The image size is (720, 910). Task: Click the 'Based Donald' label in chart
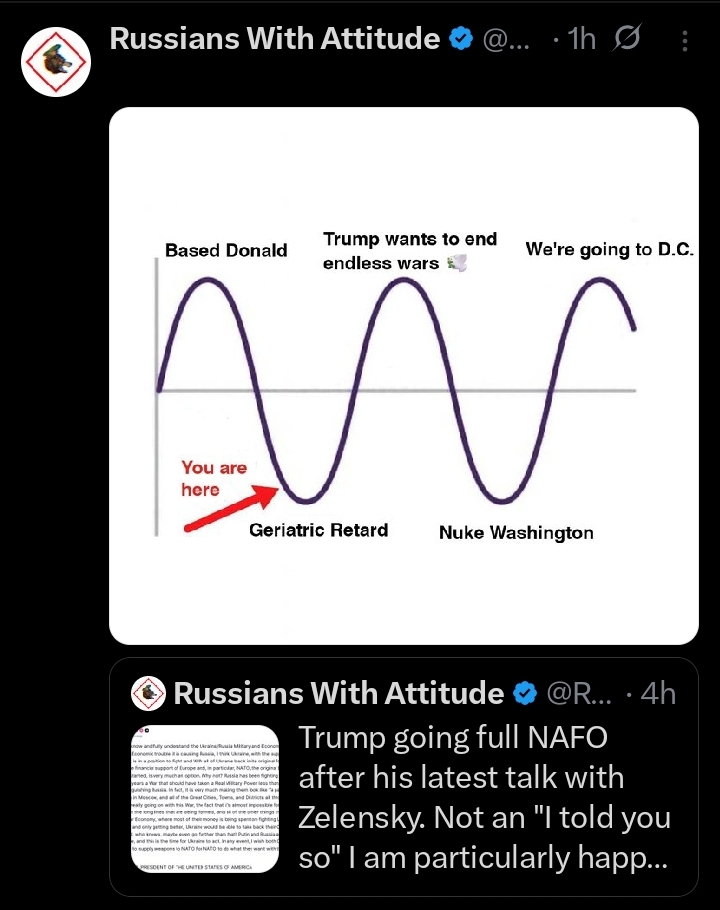click(226, 250)
